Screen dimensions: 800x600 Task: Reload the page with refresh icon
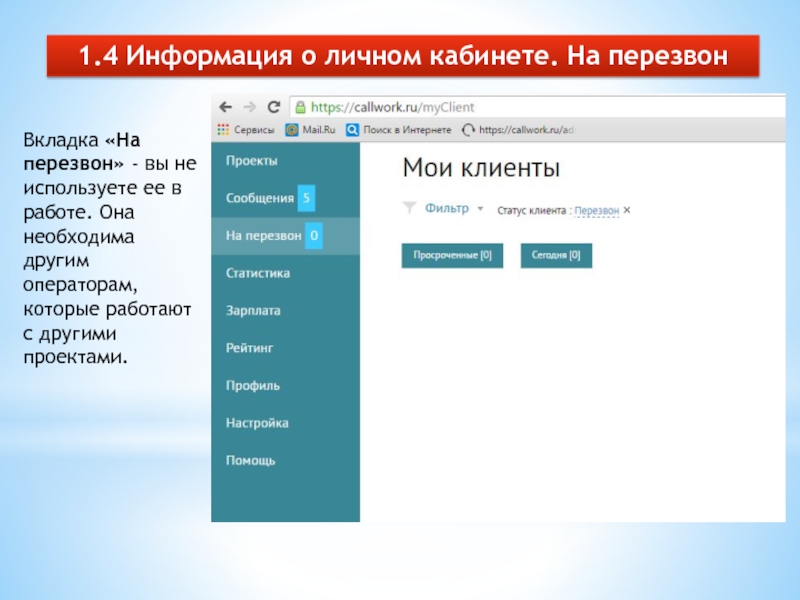pos(272,107)
